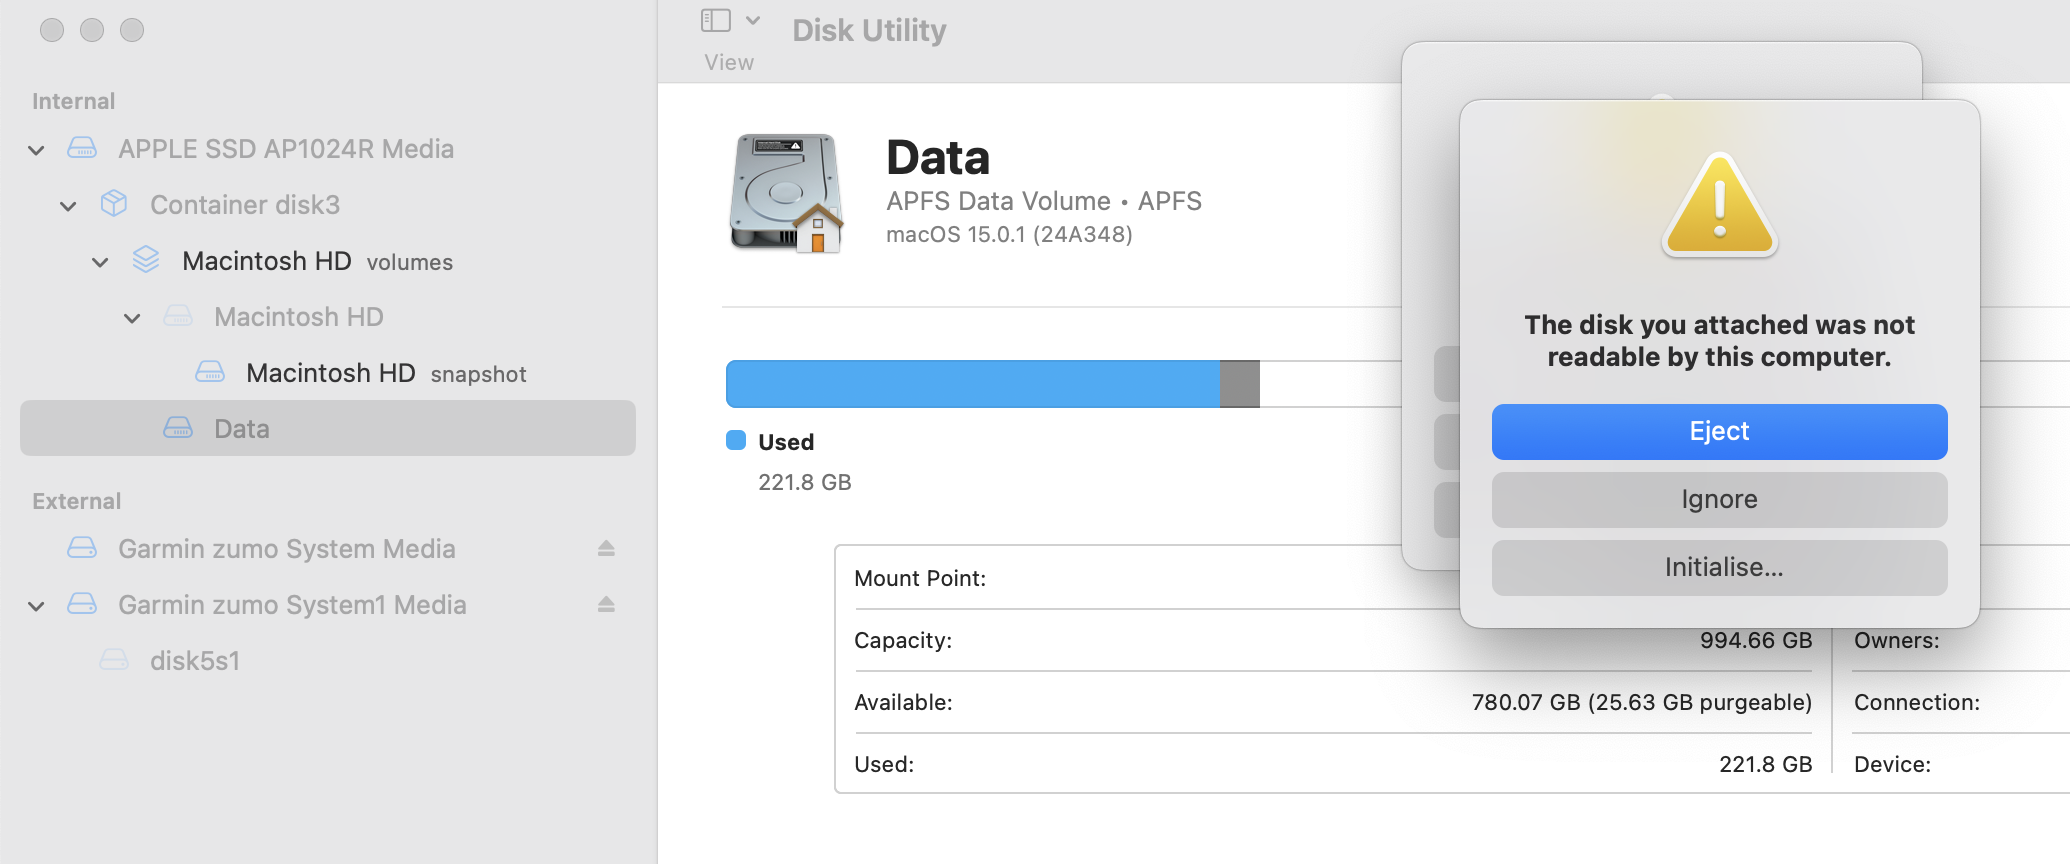
Task: Click the Data volume hard drive image
Action: (x=786, y=193)
